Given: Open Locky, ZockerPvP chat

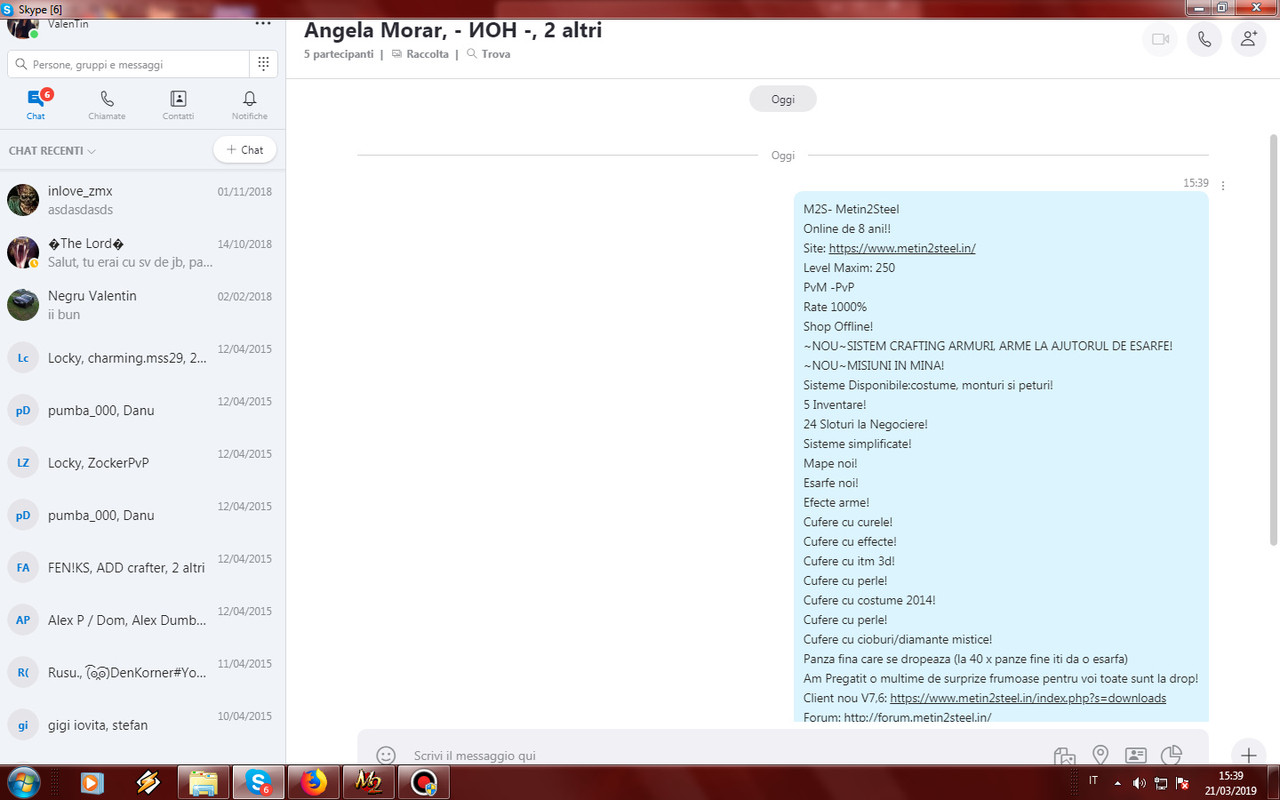Looking at the screenshot, I should [142, 463].
